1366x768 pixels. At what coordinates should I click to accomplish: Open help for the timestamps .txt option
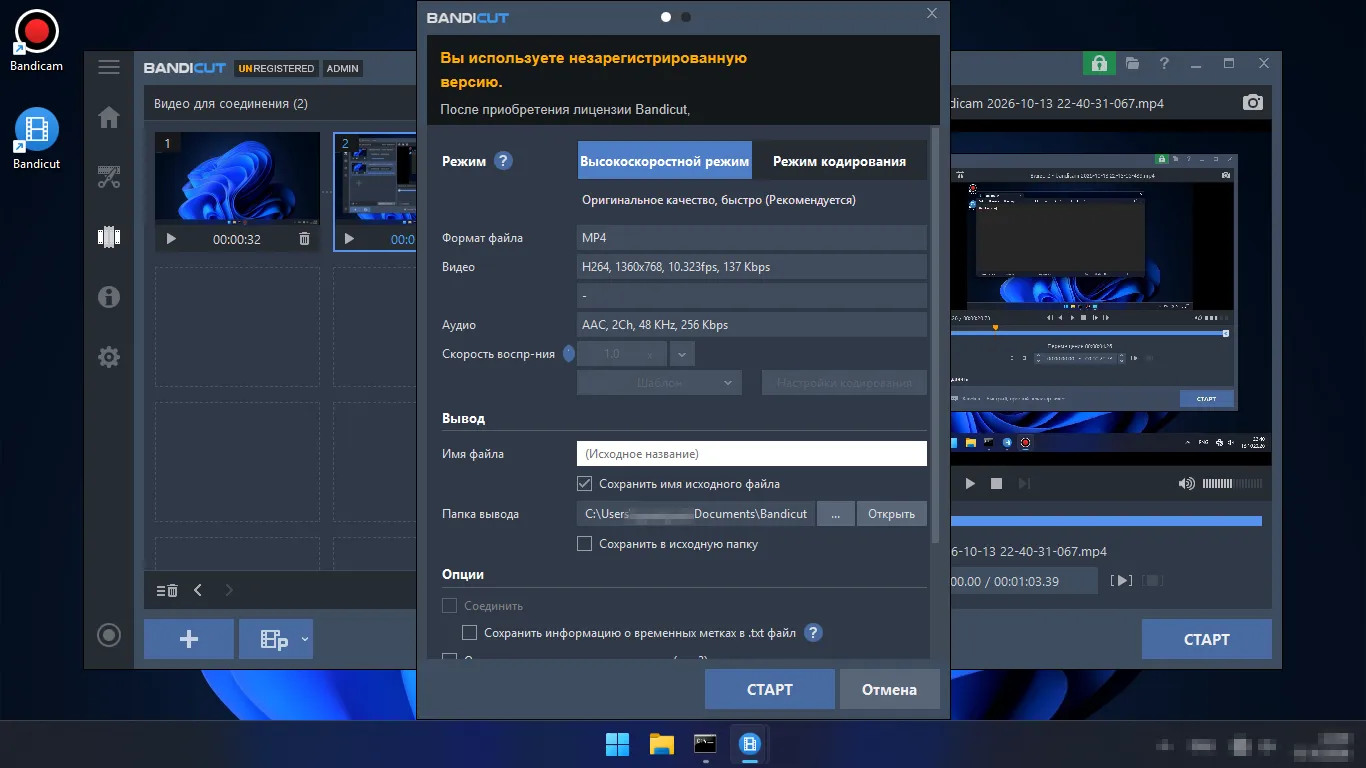point(813,633)
